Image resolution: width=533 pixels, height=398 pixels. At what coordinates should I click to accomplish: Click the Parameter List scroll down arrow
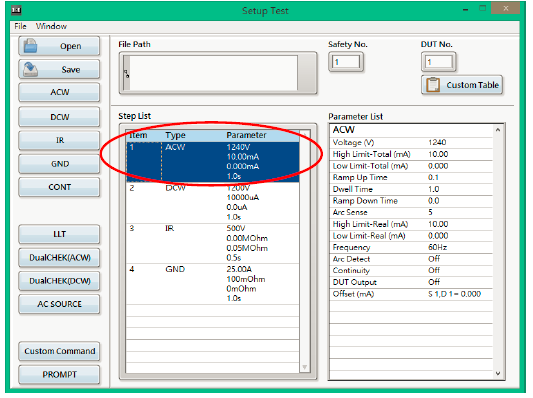click(498, 374)
